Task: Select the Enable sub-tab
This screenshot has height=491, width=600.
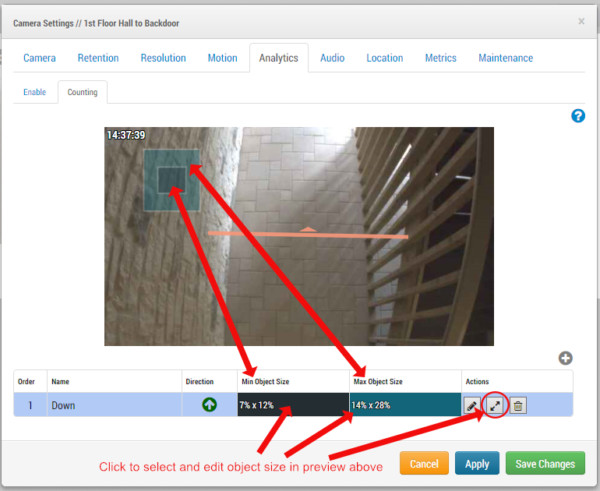Action: [35, 92]
